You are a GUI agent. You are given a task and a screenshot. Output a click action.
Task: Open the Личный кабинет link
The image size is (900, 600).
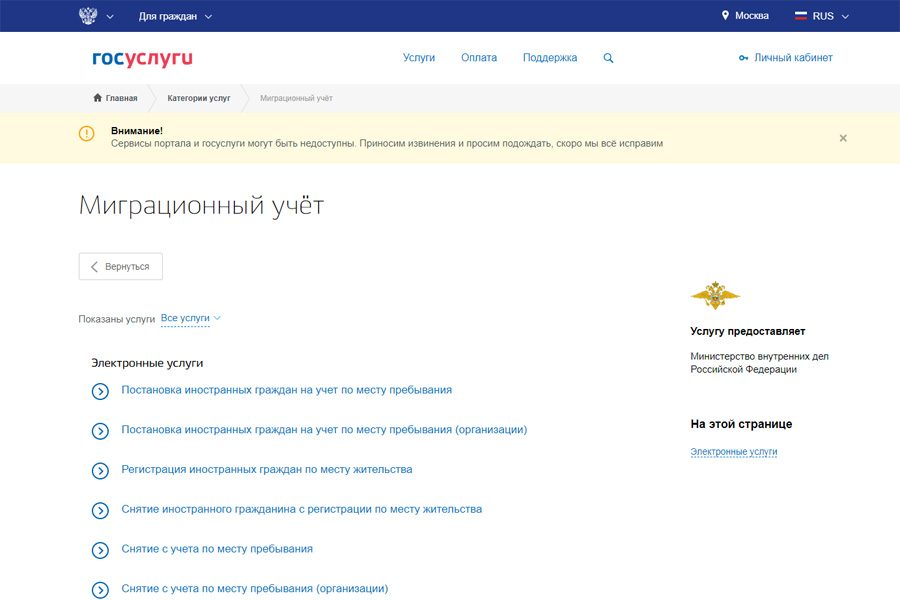coord(793,57)
